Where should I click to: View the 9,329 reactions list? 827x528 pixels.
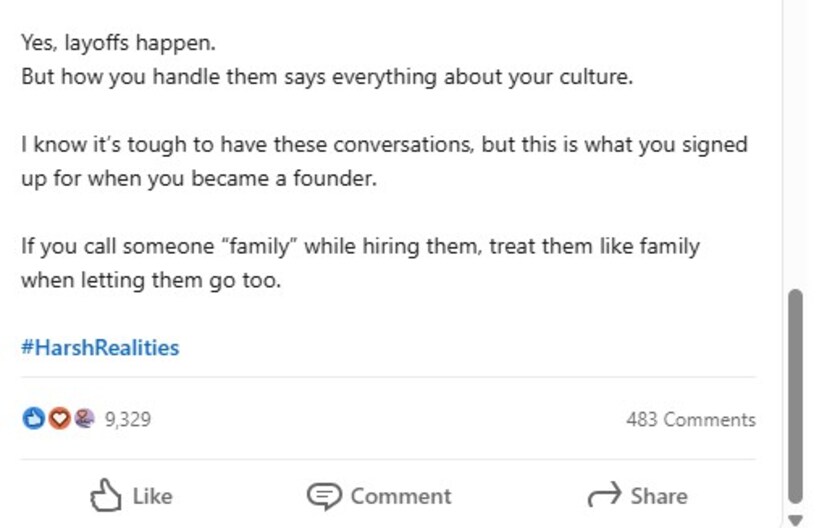[x=127, y=419]
